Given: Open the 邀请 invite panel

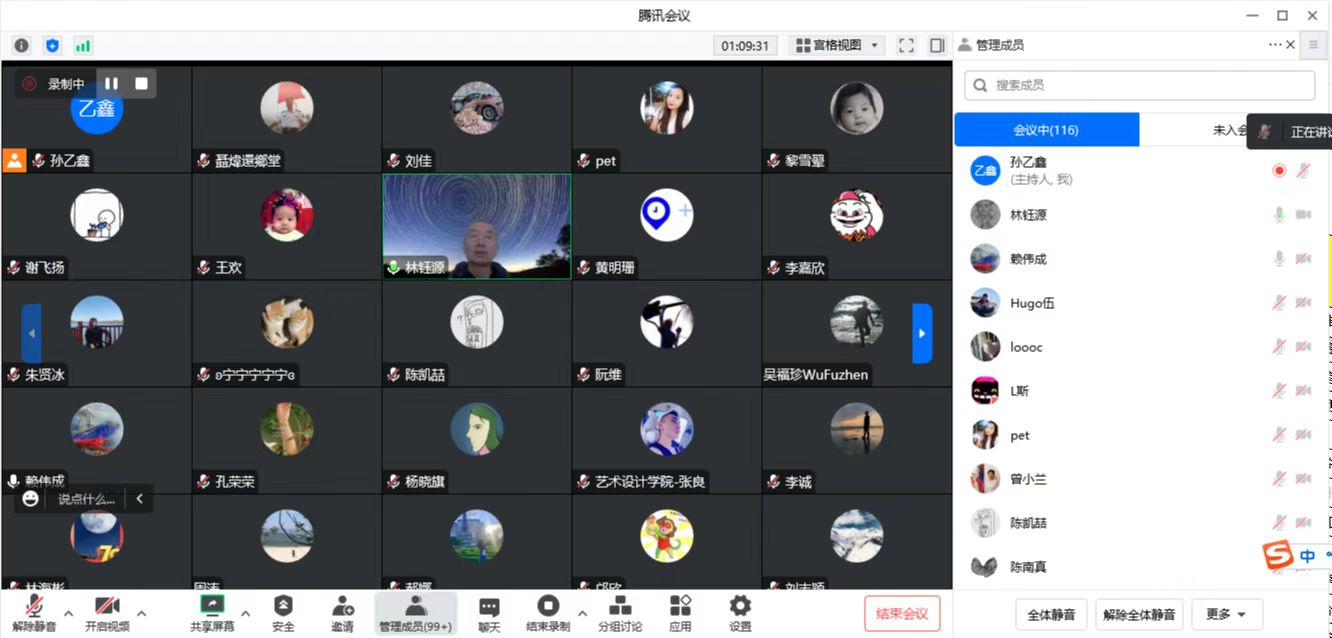Looking at the screenshot, I should (342, 612).
